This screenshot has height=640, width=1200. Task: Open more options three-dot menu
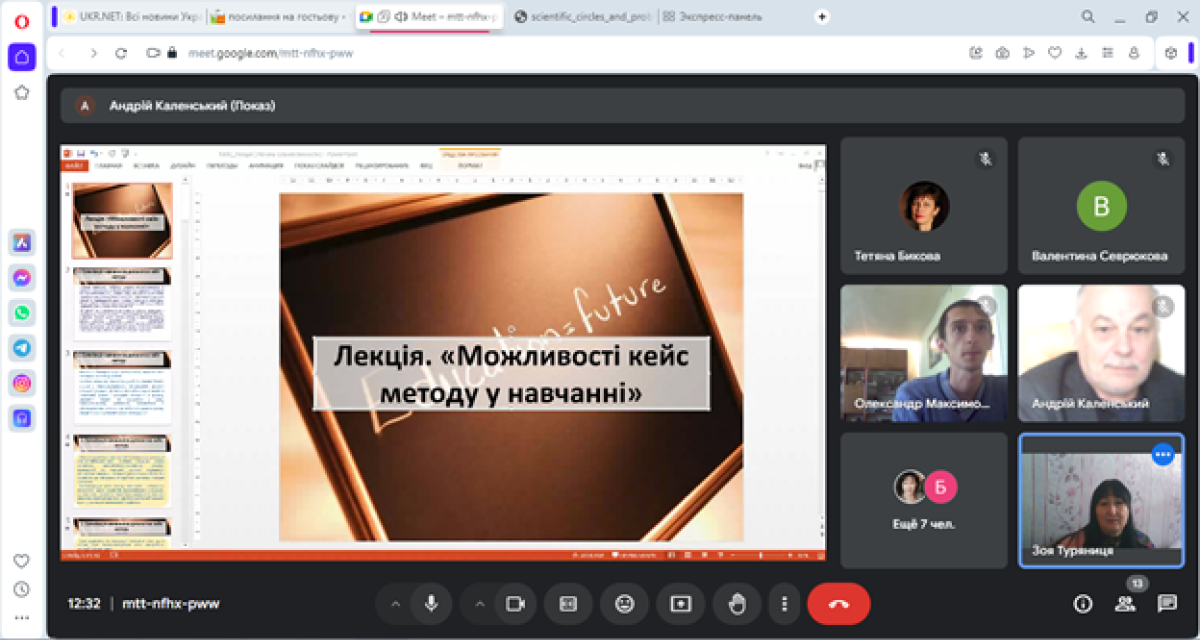pyautogui.click(x=785, y=604)
